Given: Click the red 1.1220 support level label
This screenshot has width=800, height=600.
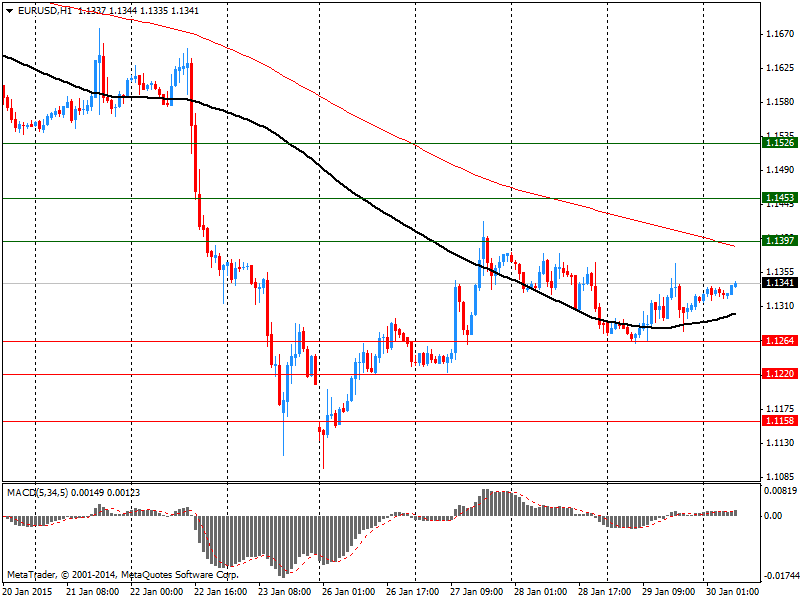Looking at the screenshot, I should [x=780, y=374].
